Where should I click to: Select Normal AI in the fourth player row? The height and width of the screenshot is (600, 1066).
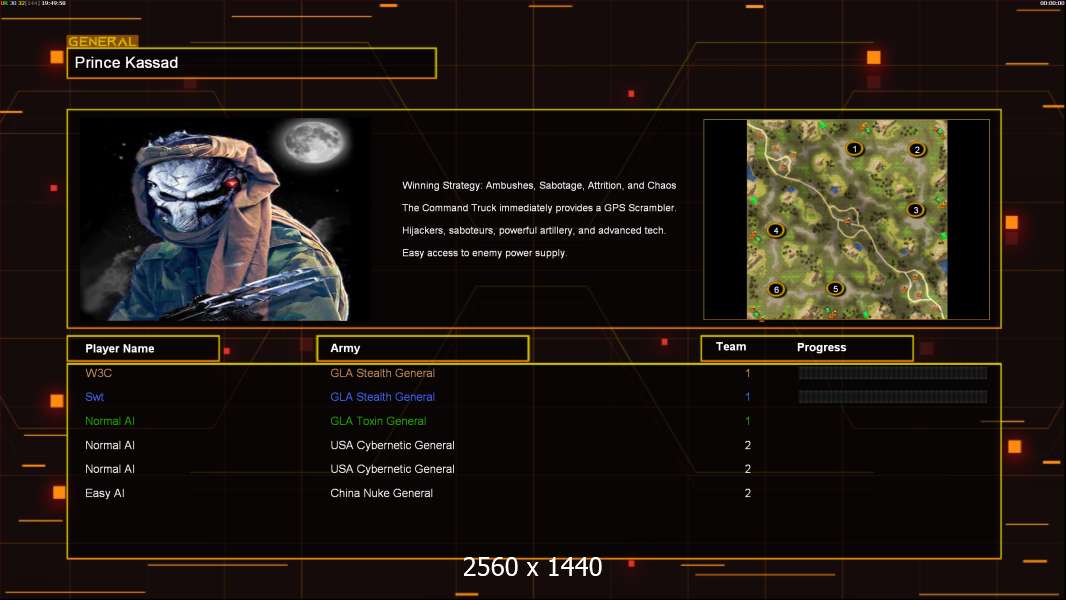(x=109, y=445)
